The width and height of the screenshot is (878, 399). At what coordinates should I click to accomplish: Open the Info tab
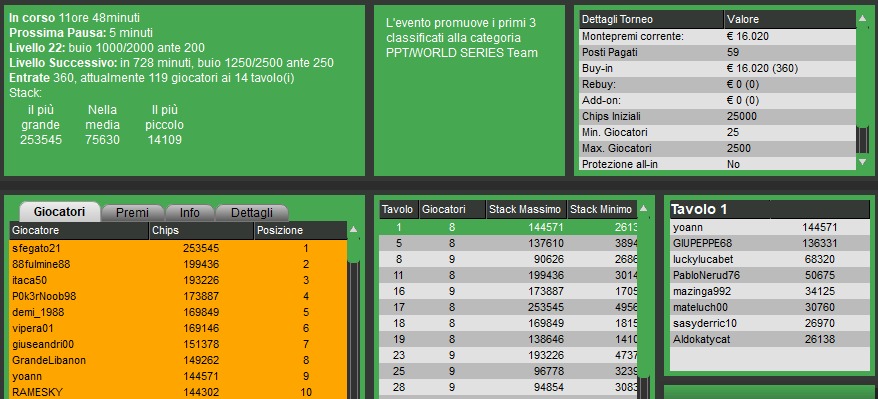189,213
